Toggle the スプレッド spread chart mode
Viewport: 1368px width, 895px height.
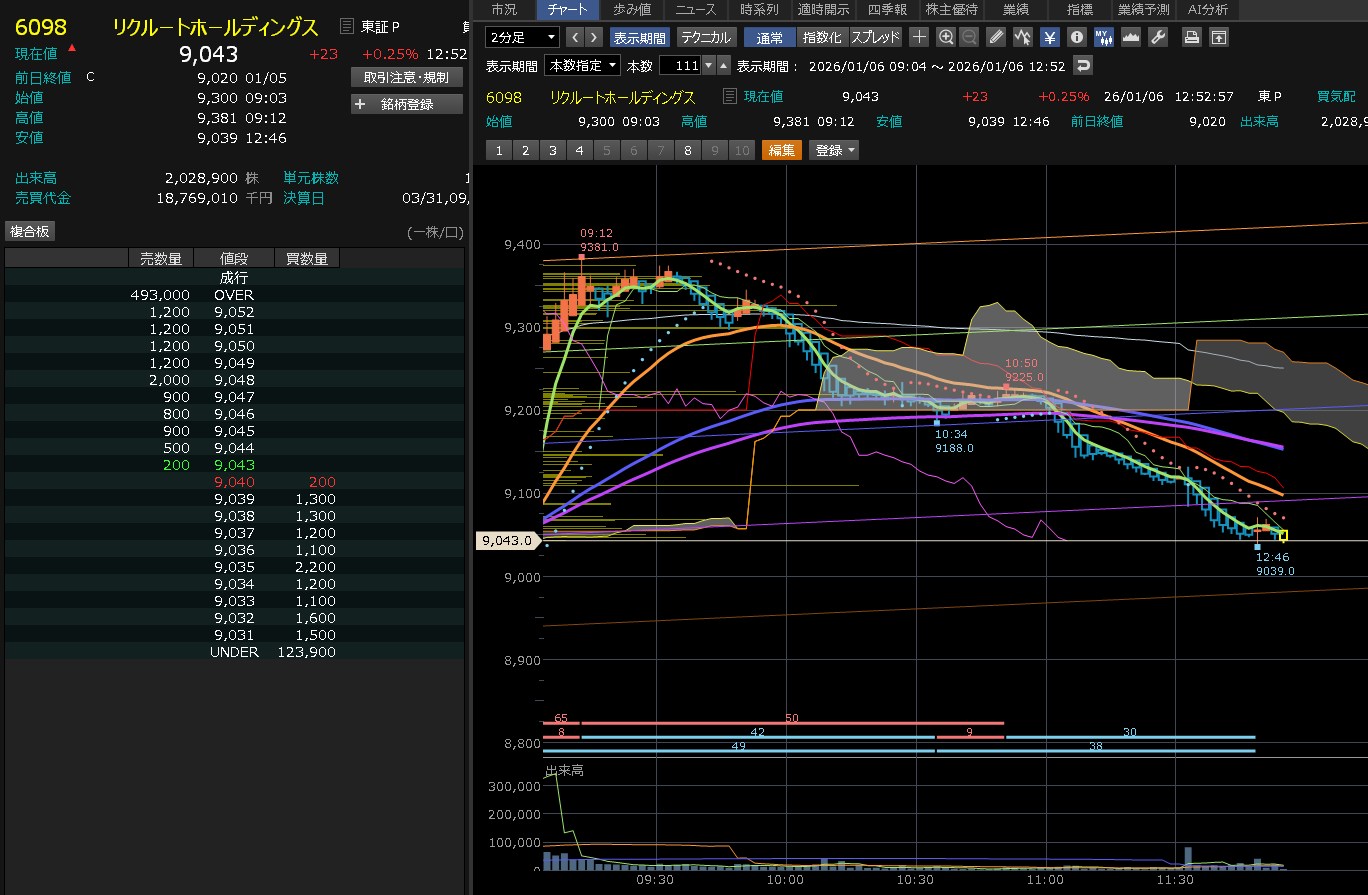(x=876, y=37)
